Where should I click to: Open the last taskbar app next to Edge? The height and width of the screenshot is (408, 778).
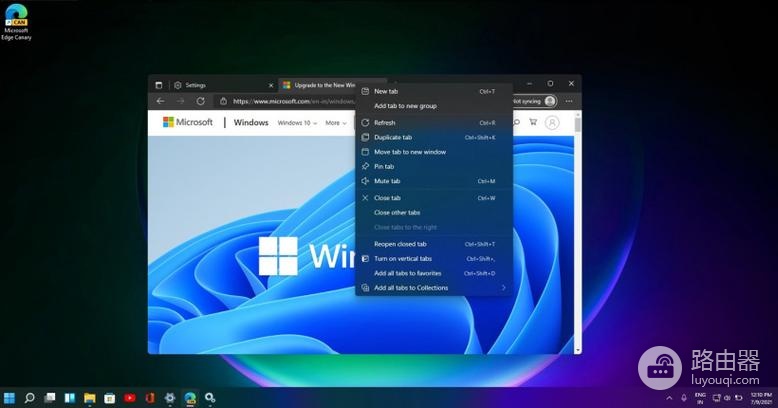(210, 398)
